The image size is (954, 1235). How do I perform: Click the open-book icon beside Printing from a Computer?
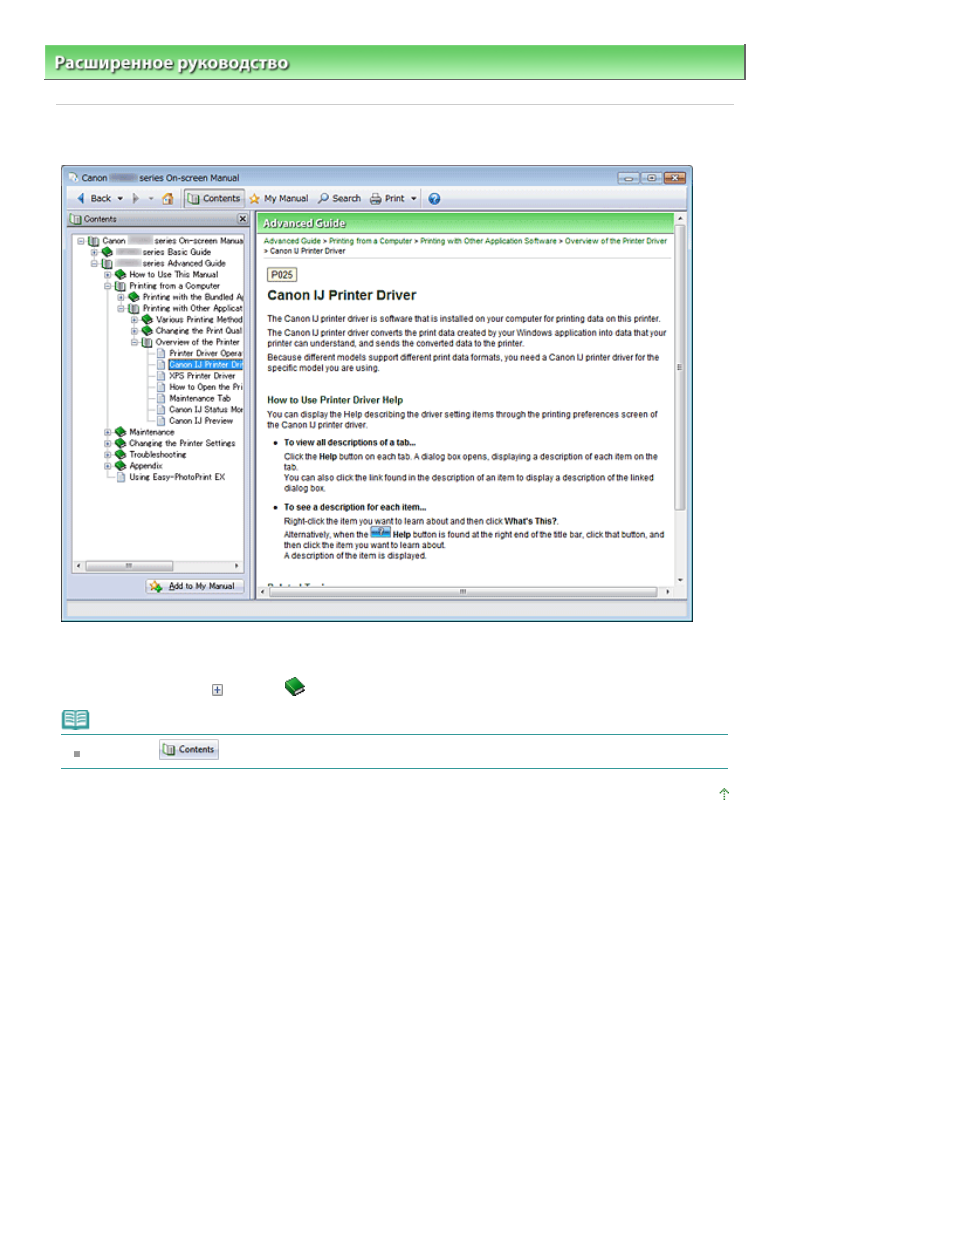click(x=120, y=286)
